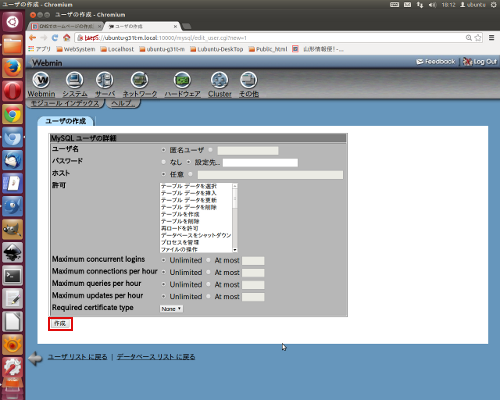Viewport: 500px width, 400px height.
Task: Follow the ユーザリストに戻る link
Action: [77, 357]
